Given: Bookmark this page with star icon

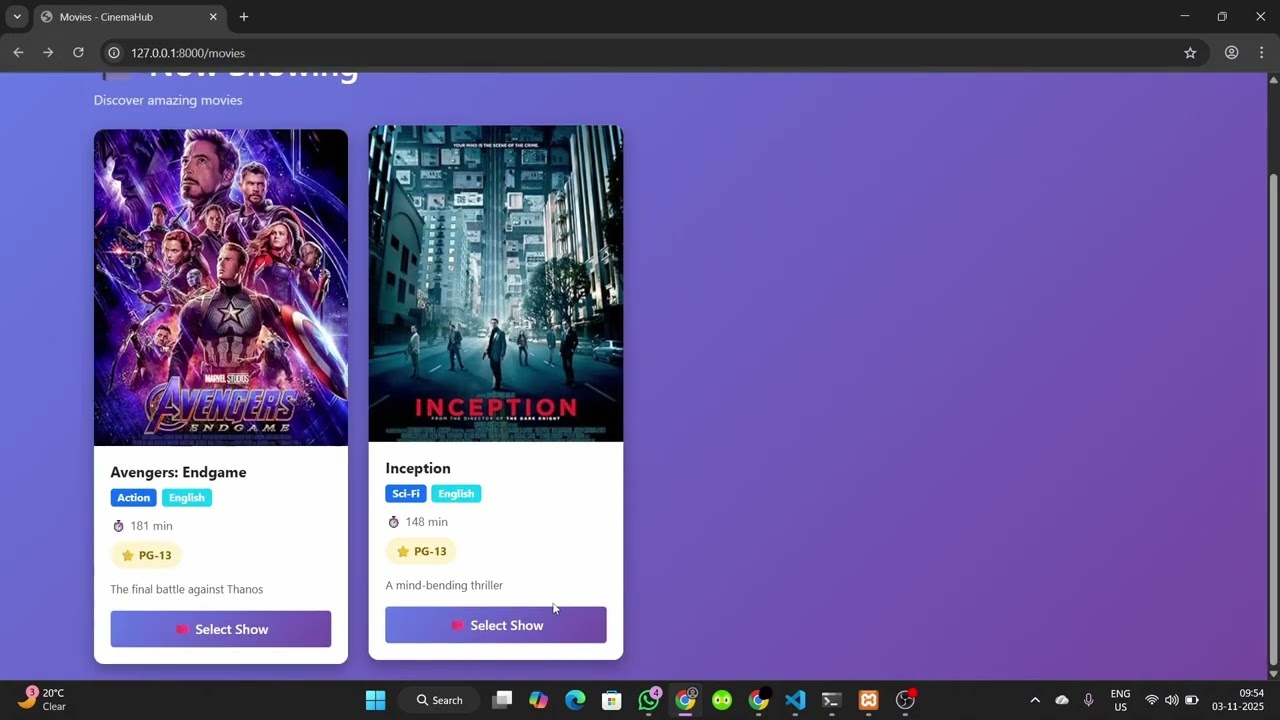Looking at the screenshot, I should point(1190,53).
